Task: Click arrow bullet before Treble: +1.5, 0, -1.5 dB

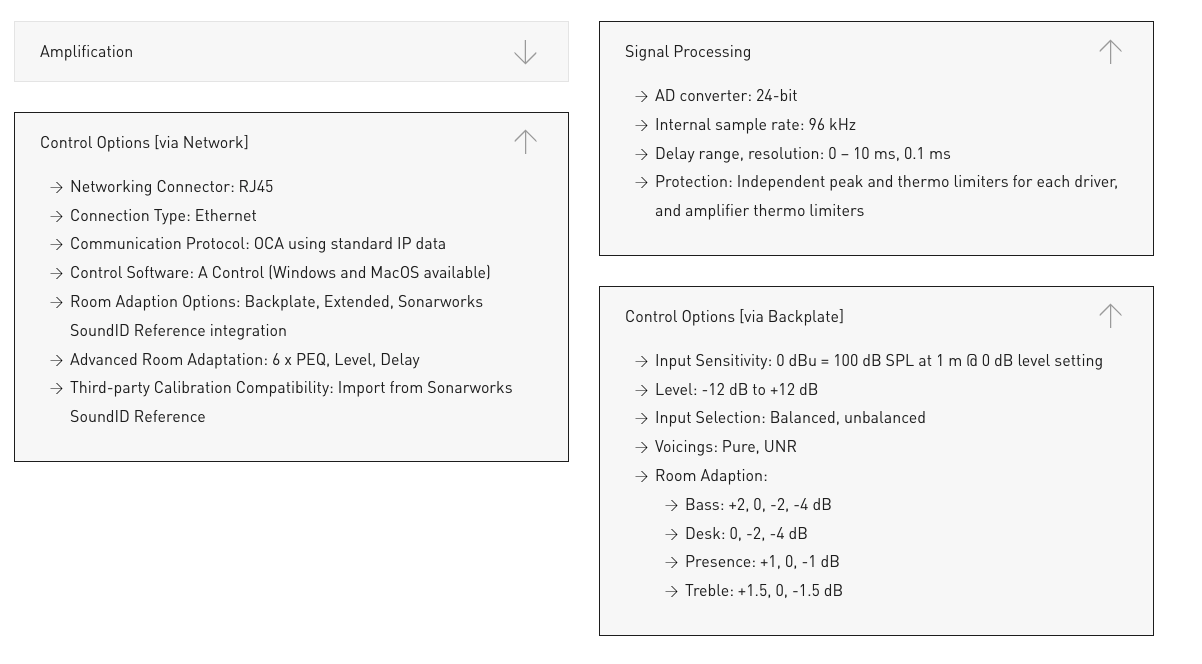Action: click(x=672, y=592)
